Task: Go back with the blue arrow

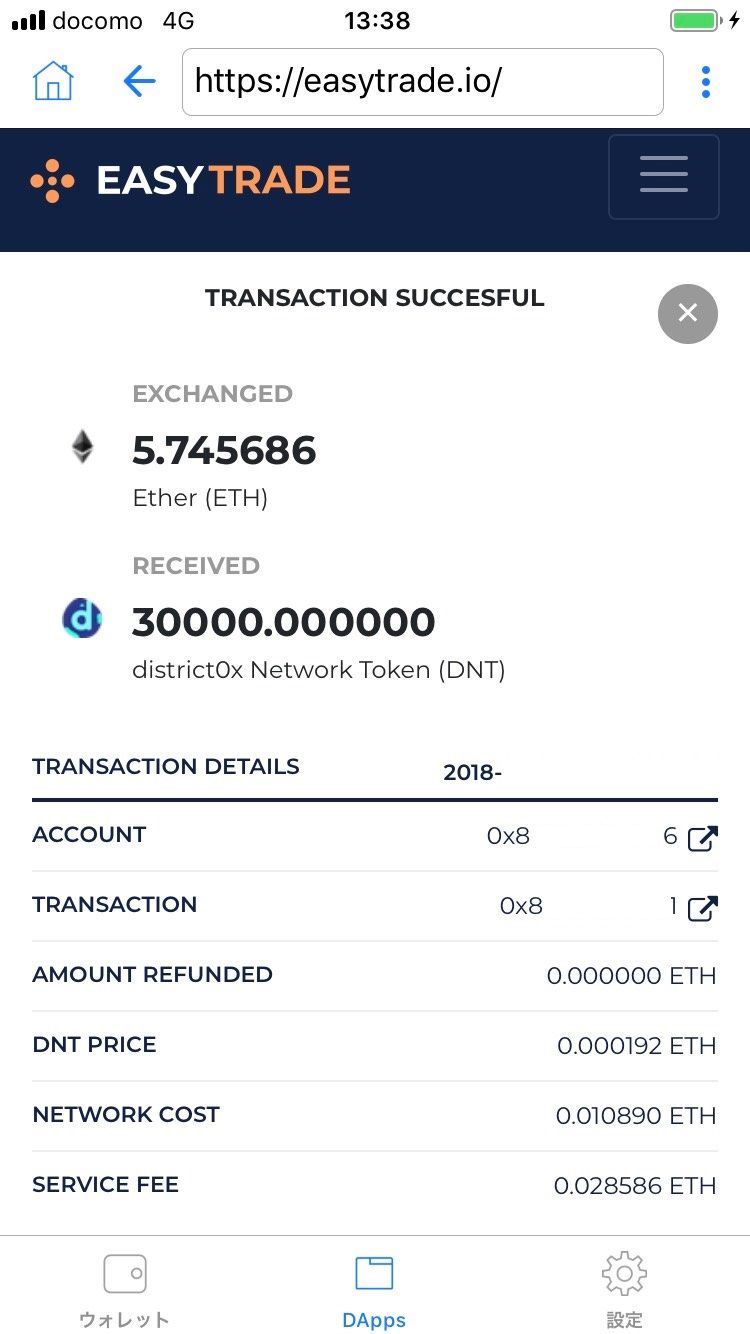Action: (x=139, y=81)
